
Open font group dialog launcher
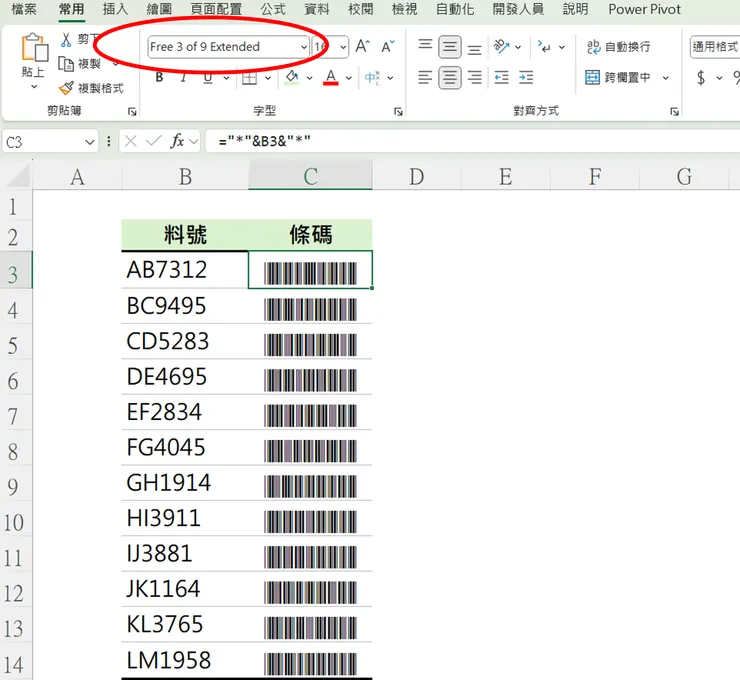[x=398, y=111]
